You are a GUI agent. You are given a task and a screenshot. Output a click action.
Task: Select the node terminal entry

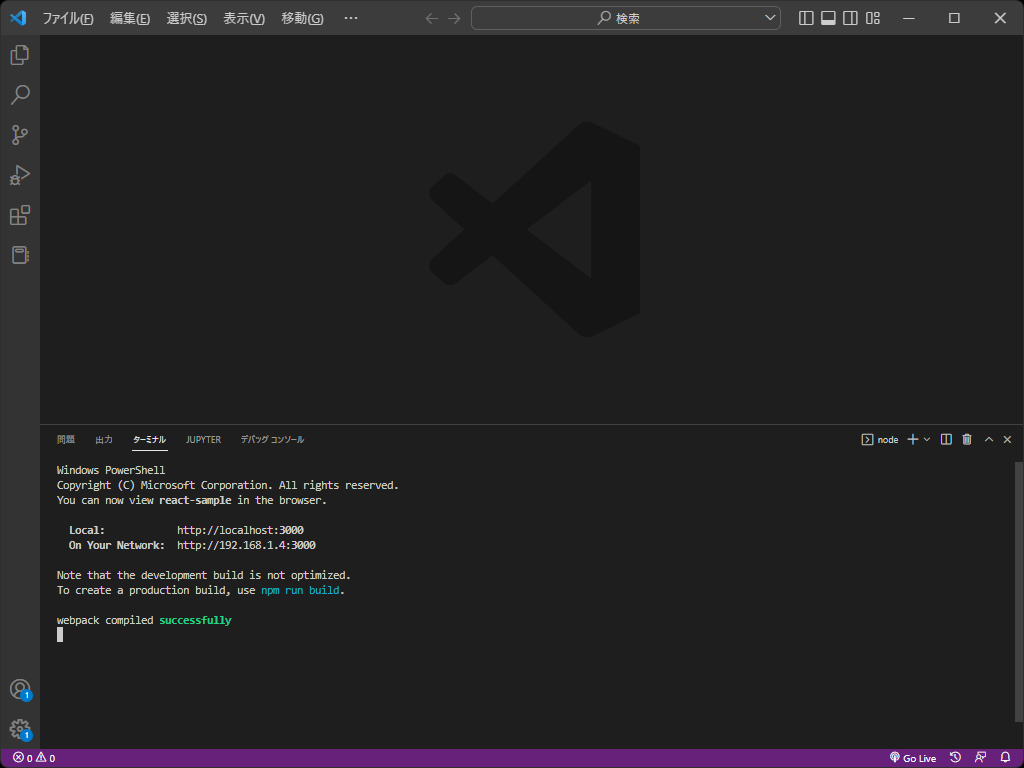tap(880, 440)
